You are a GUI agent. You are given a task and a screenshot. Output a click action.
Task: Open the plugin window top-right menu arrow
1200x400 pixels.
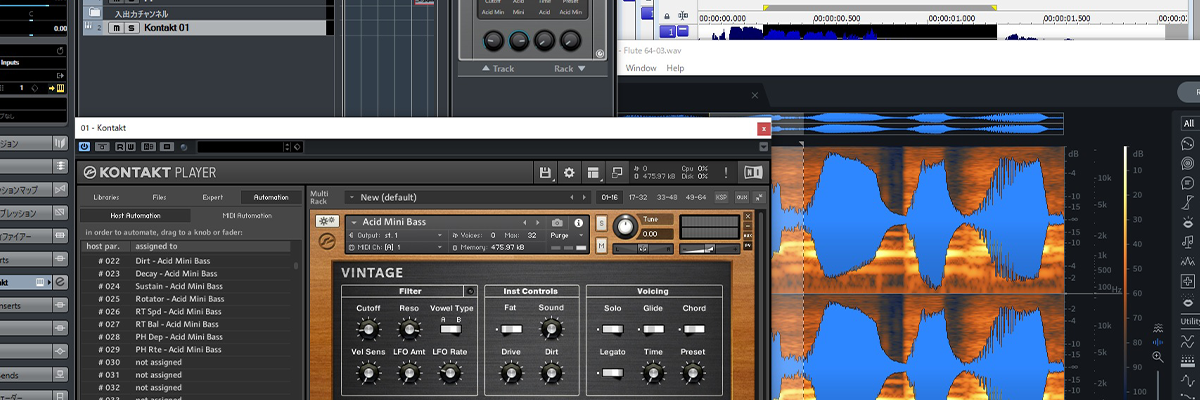[764, 147]
